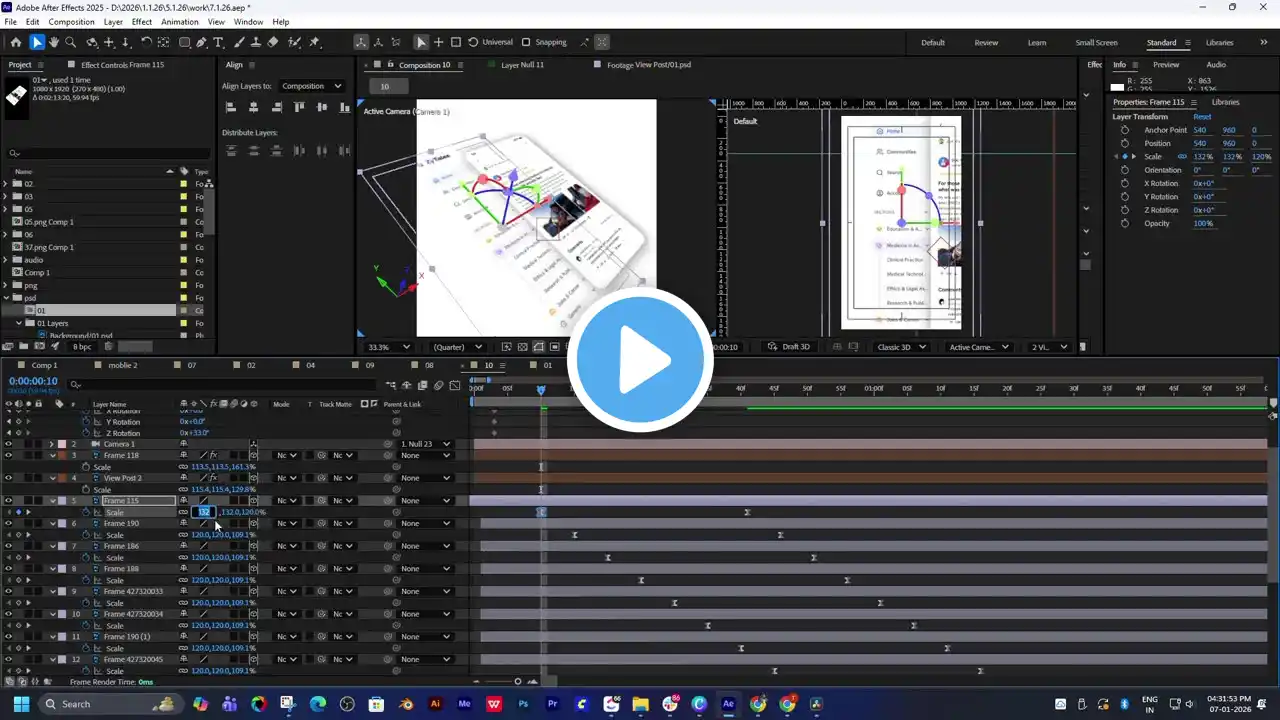Hide the Camera 1 layer
The image size is (1280, 720).
tap(9, 444)
